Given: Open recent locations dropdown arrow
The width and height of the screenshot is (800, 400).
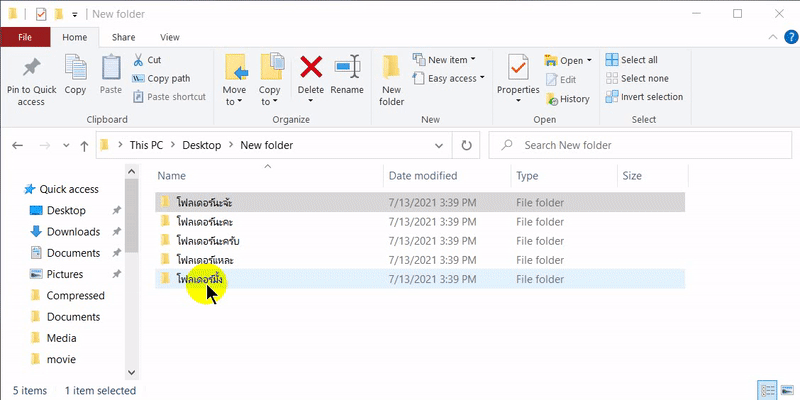Looking at the screenshot, I should pyautogui.click(x=66, y=145).
